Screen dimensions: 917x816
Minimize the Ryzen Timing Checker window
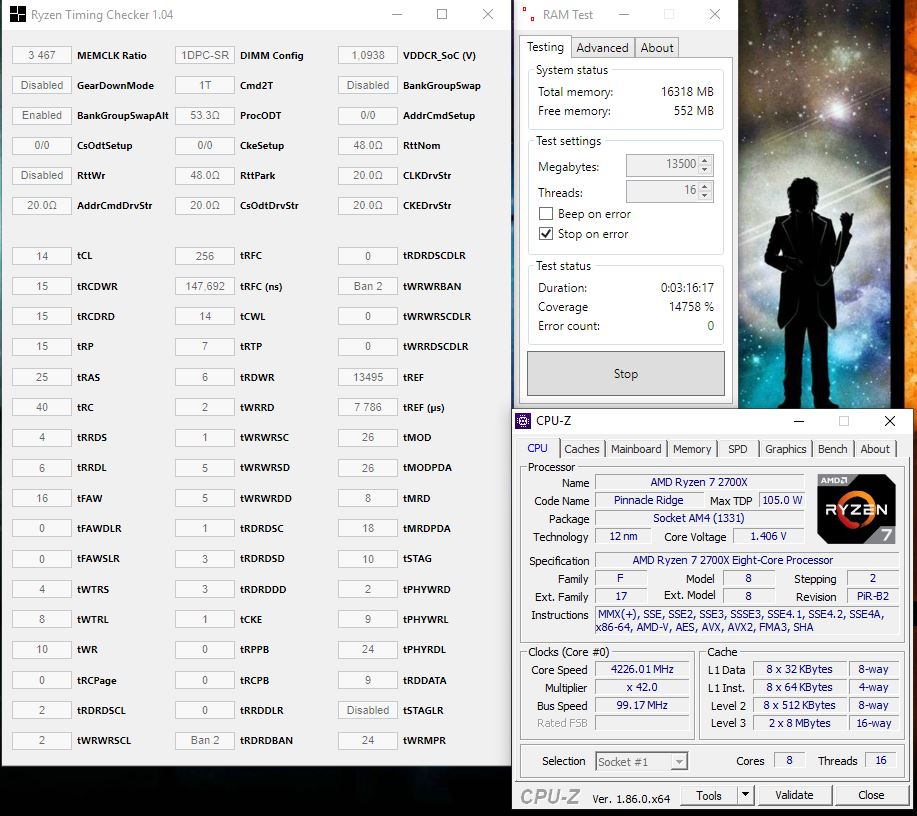tap(397, 14)
